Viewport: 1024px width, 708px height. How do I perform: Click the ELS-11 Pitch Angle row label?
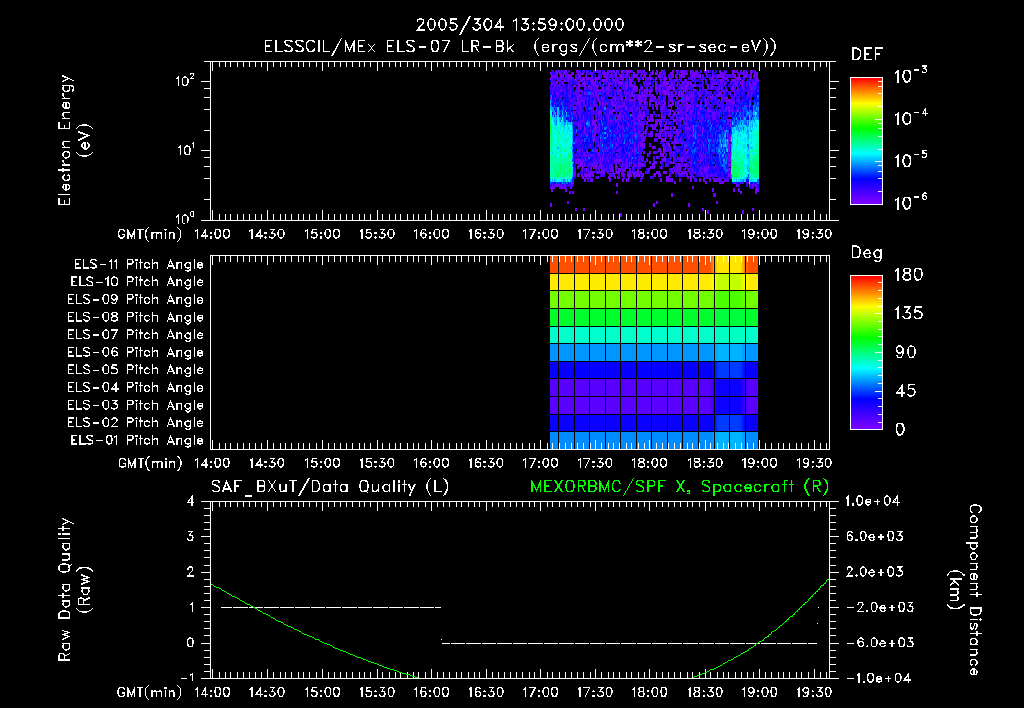pyautogui.click(x=138, y=265)
